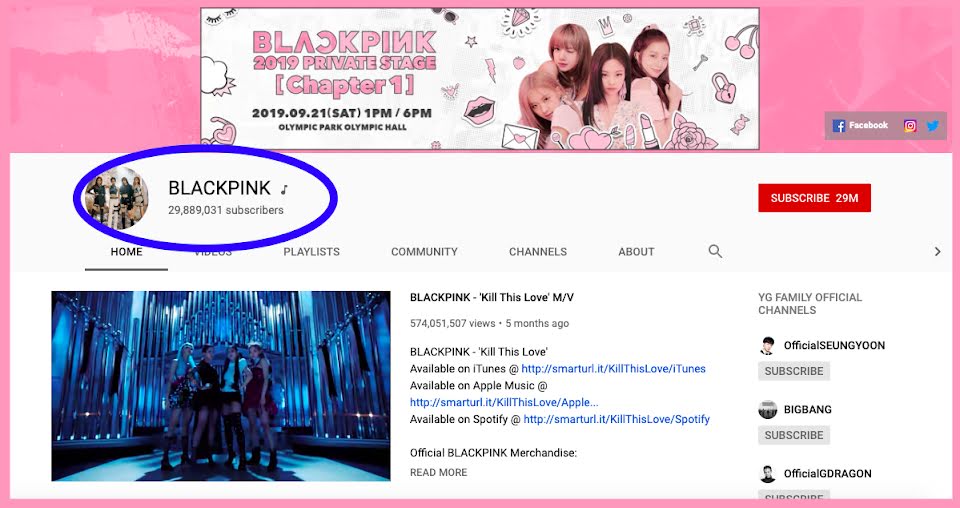The image size is (960, 508).
Task: Open the Instagram icon in banner
Action: tap(910, 125)
